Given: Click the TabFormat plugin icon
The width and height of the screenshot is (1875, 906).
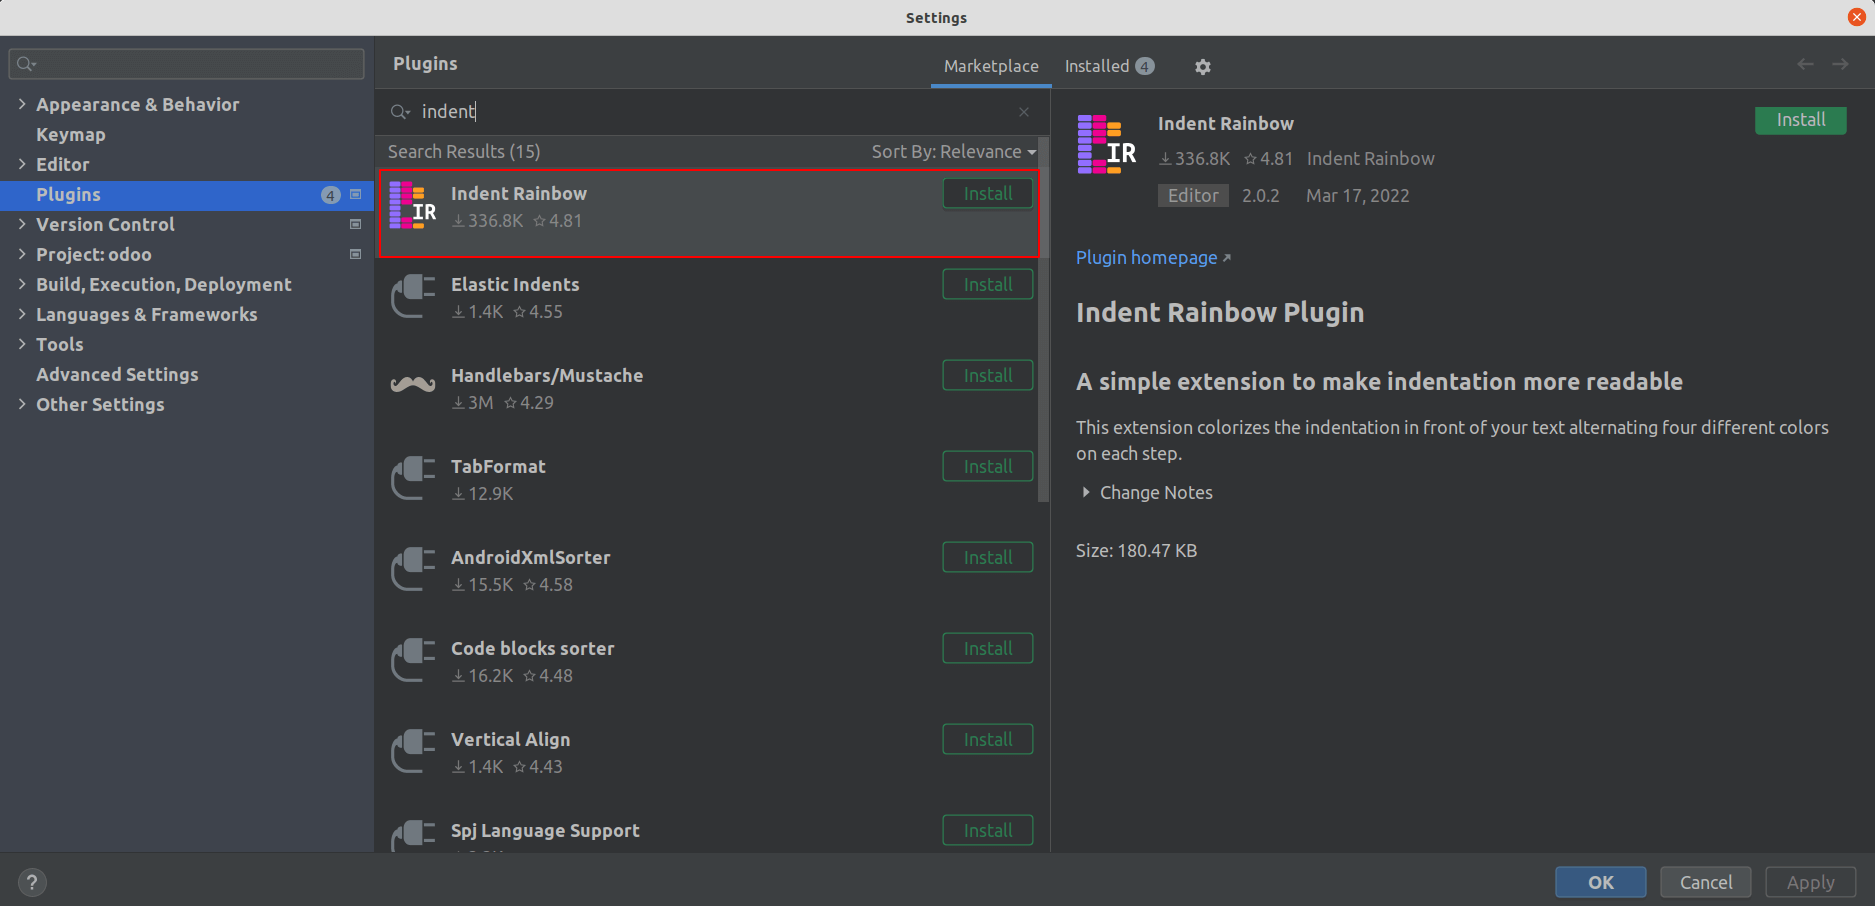Looking at the screenshot, I should point(413,478).
